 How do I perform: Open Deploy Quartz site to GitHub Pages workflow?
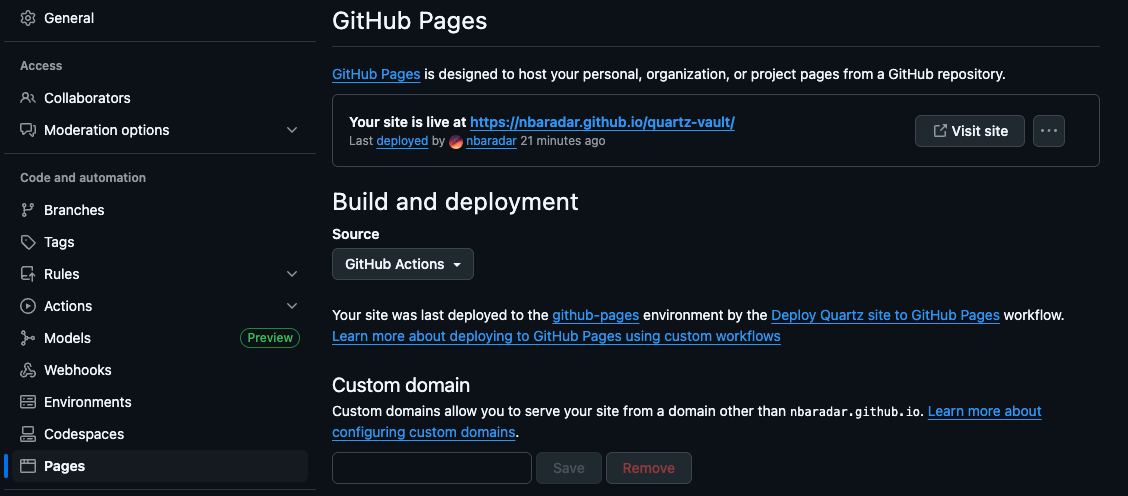pyautogui.click(x=885, y=315)
